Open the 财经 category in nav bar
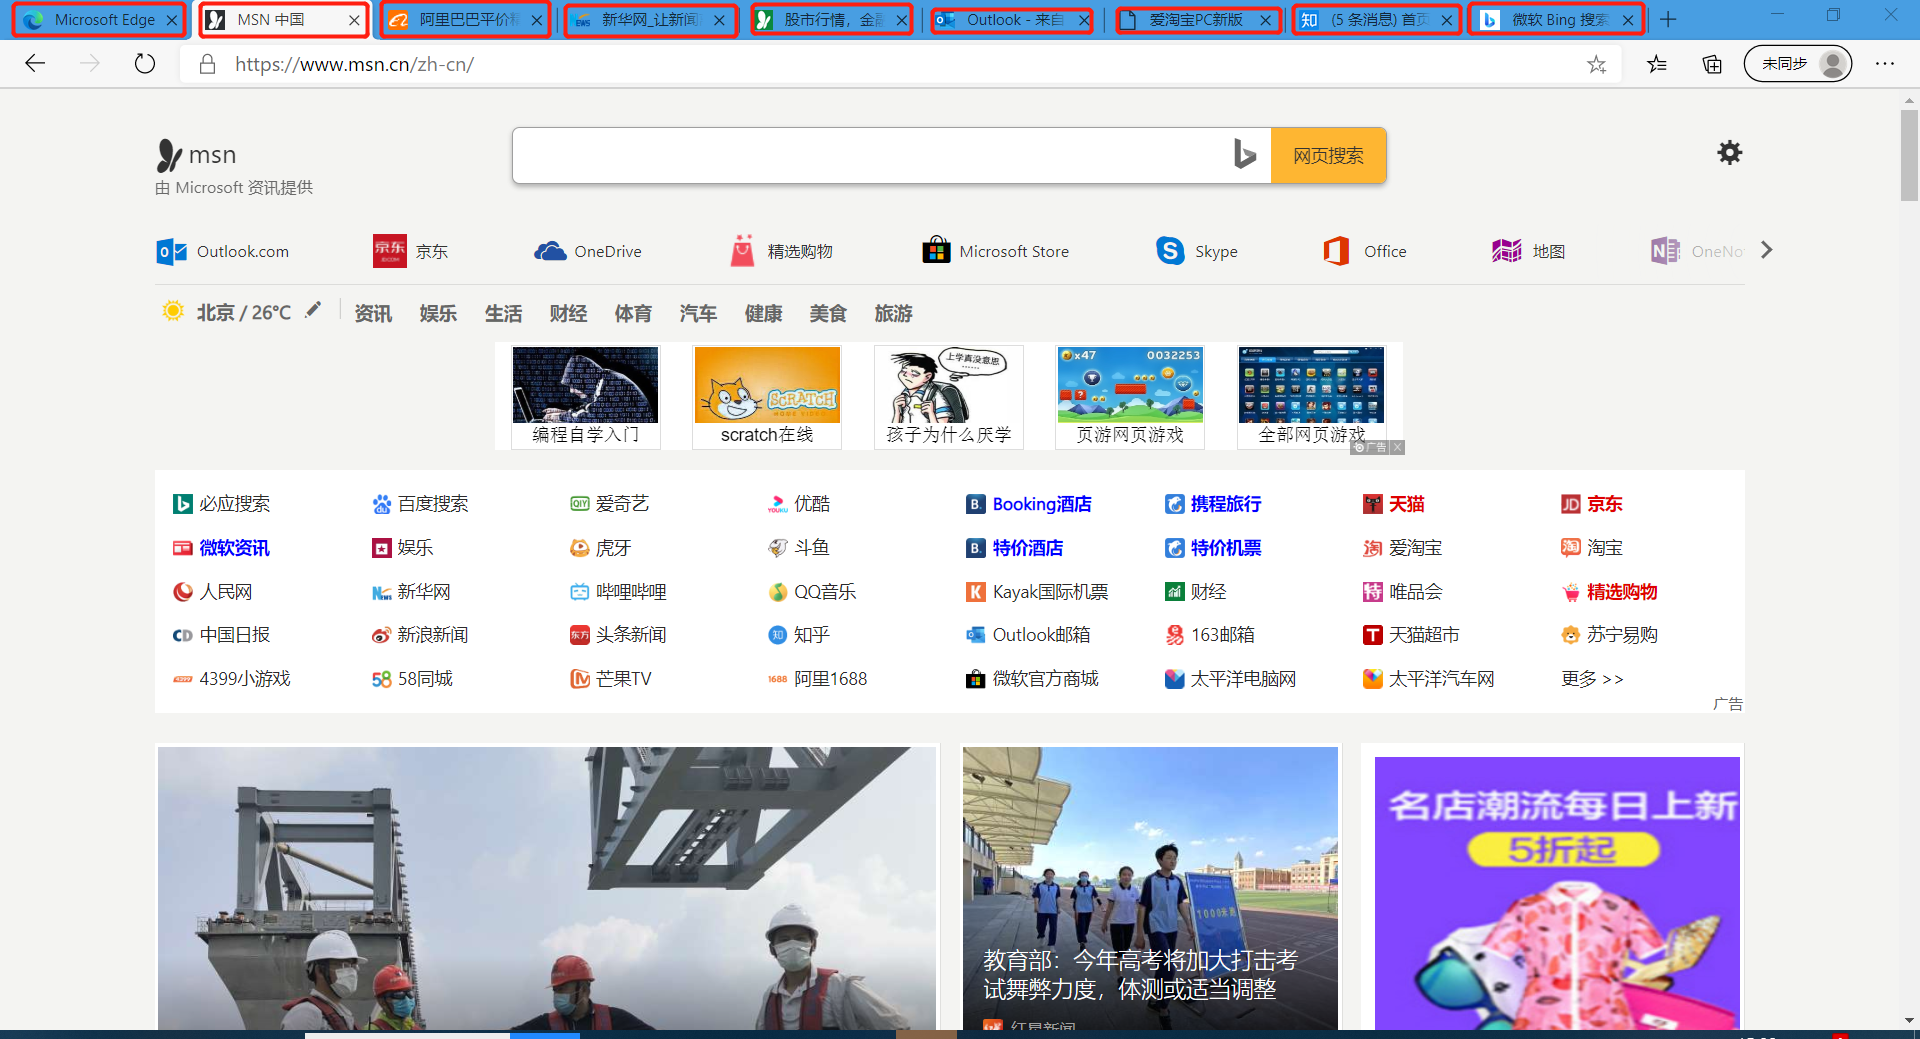The height and width of the screenshot is (1039, 1920). [568, 313]
